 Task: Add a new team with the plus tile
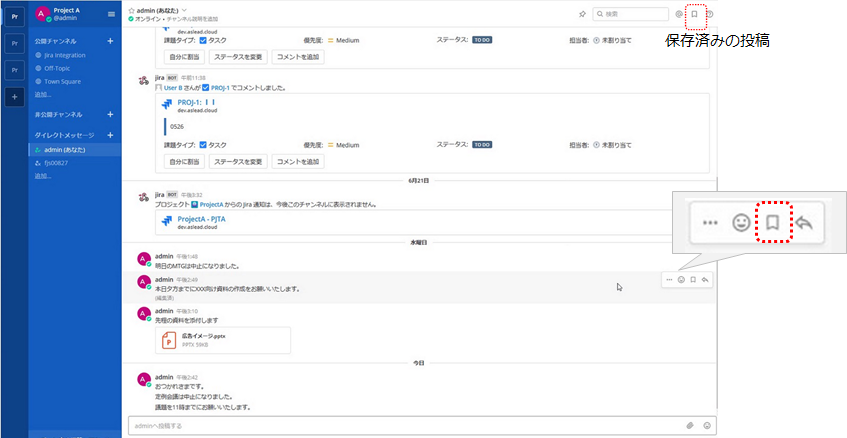pyautogui.click(x=15, y=97)
